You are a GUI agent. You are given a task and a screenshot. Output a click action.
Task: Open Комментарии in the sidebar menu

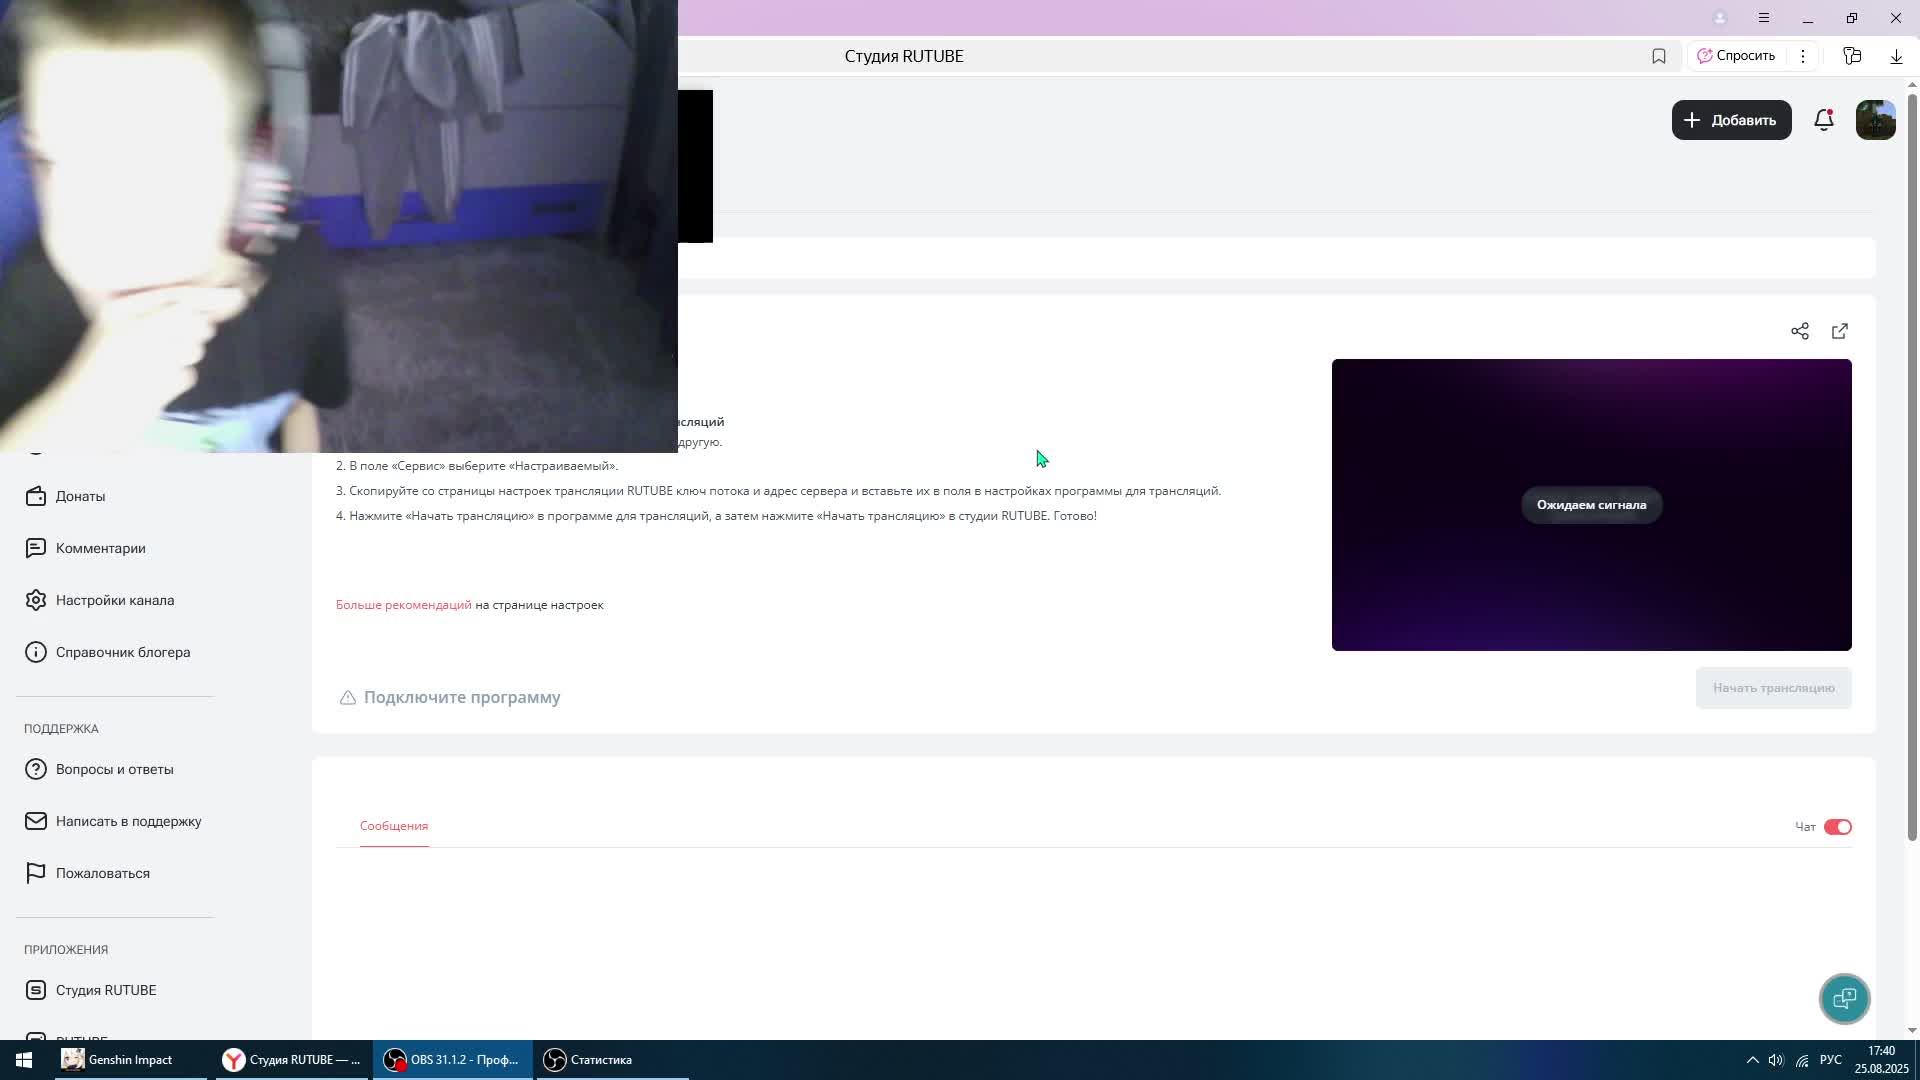tap(100, 548)
